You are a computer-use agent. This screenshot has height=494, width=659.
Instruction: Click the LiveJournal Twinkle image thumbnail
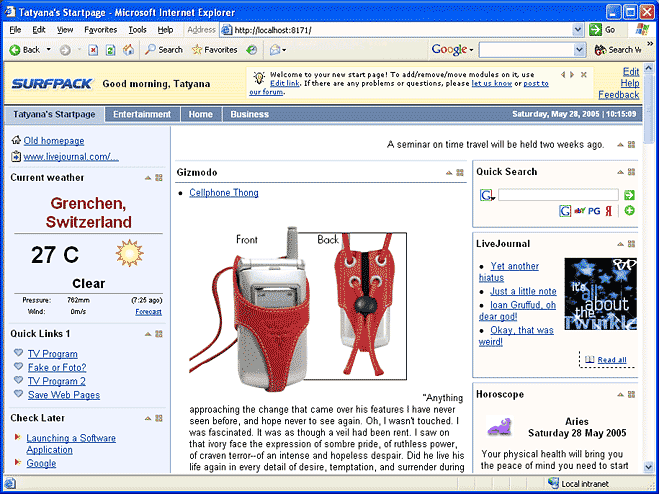coord(601,294)
